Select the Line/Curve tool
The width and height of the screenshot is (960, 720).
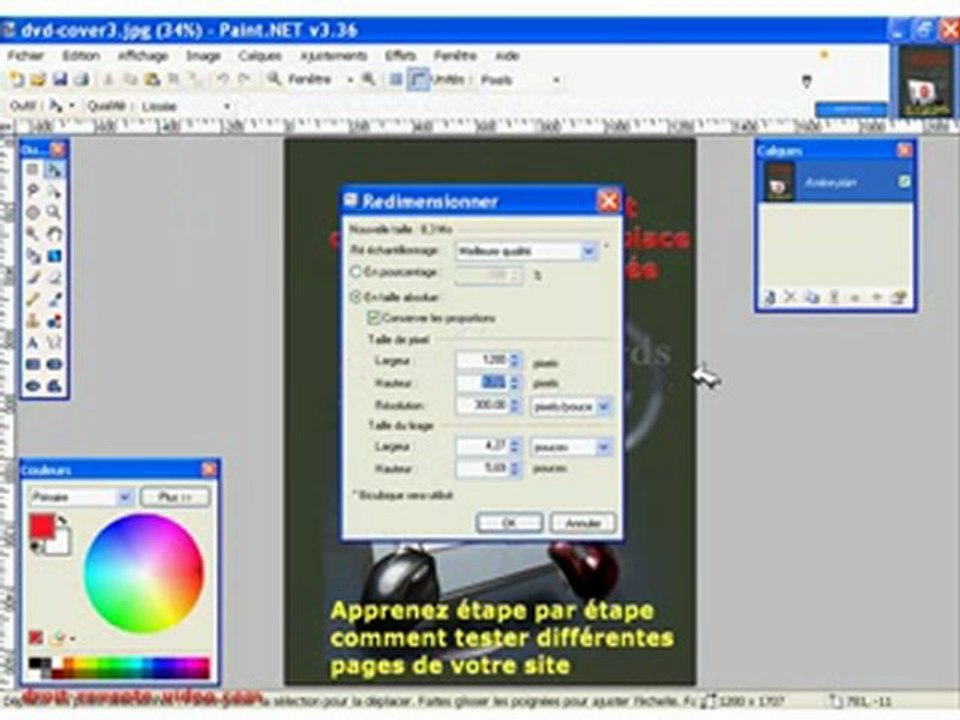(54, 343)
